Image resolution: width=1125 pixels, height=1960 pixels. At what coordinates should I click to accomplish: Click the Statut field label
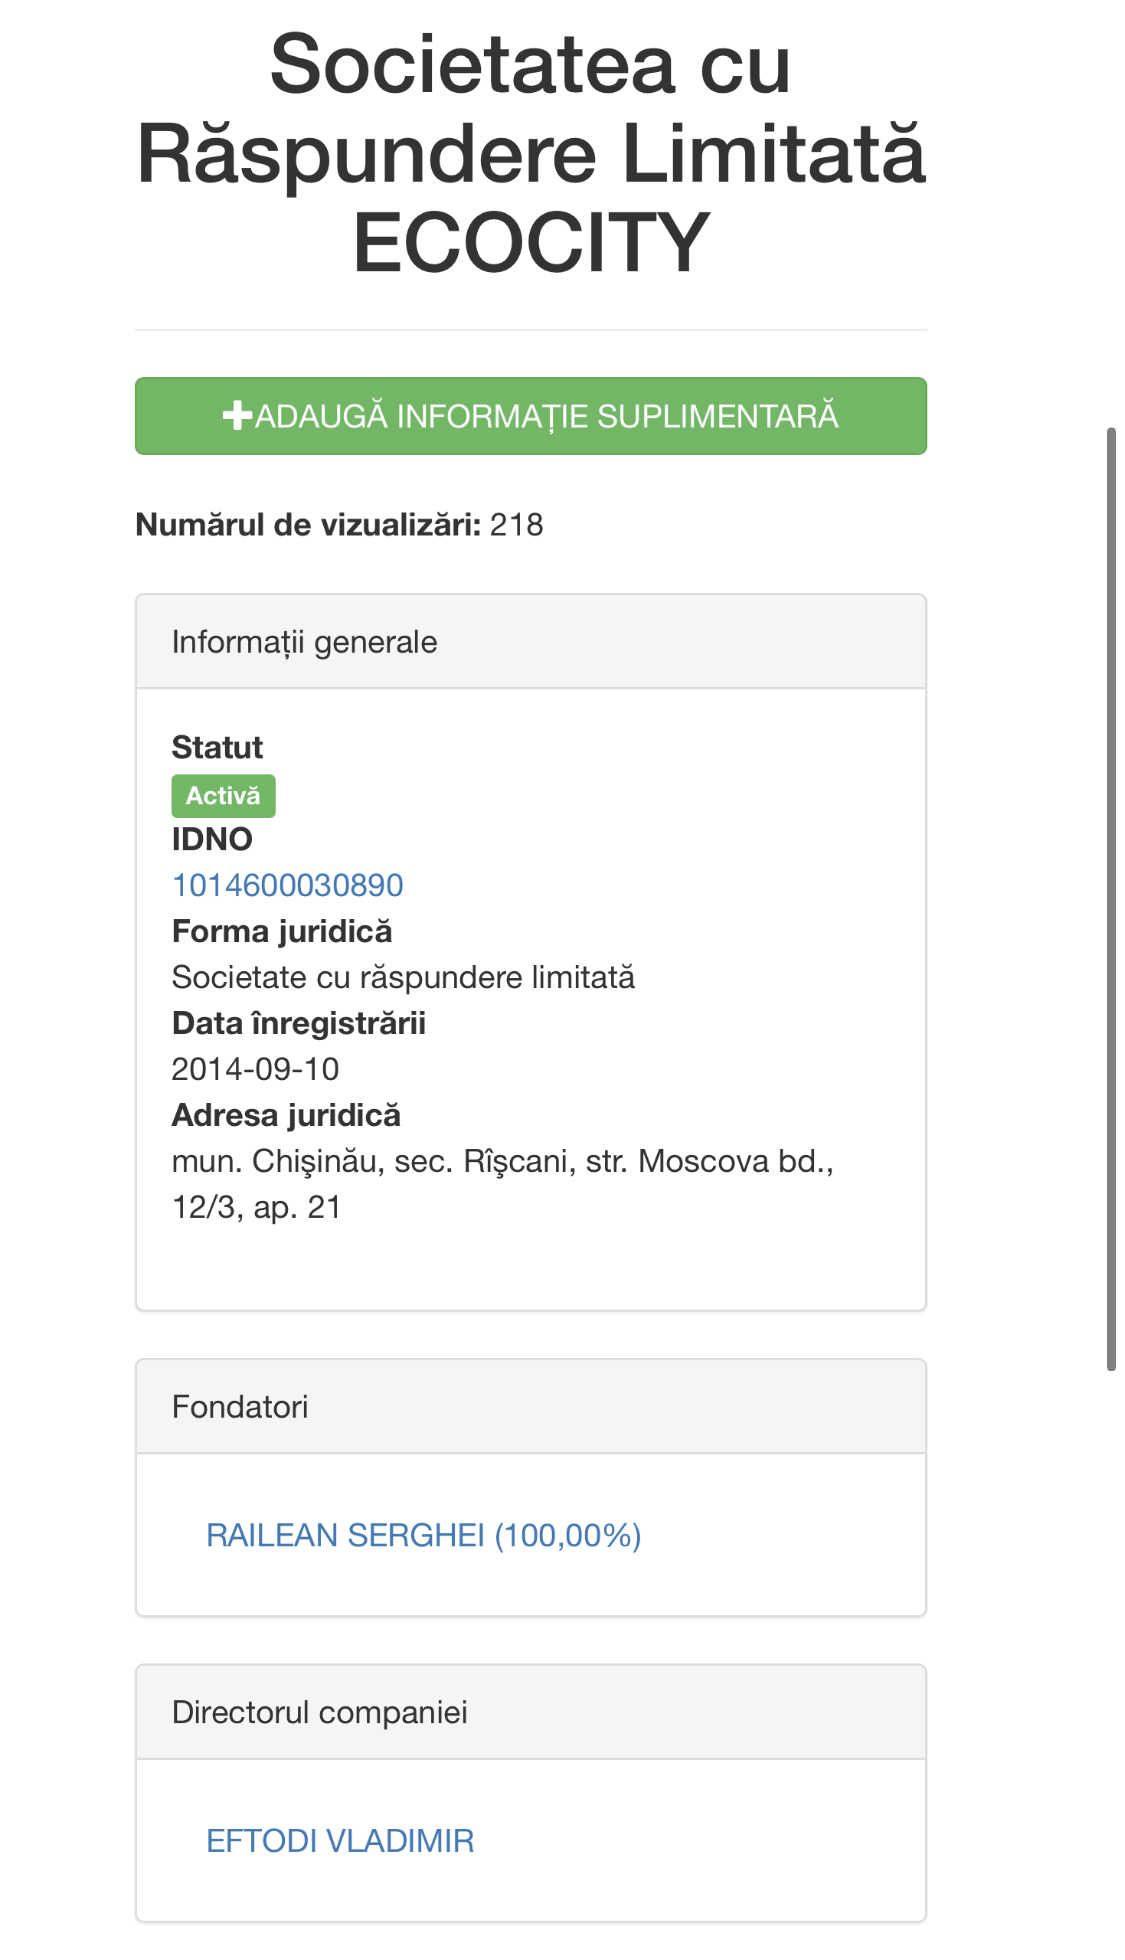pyautogui.click(x=217, y=747)
